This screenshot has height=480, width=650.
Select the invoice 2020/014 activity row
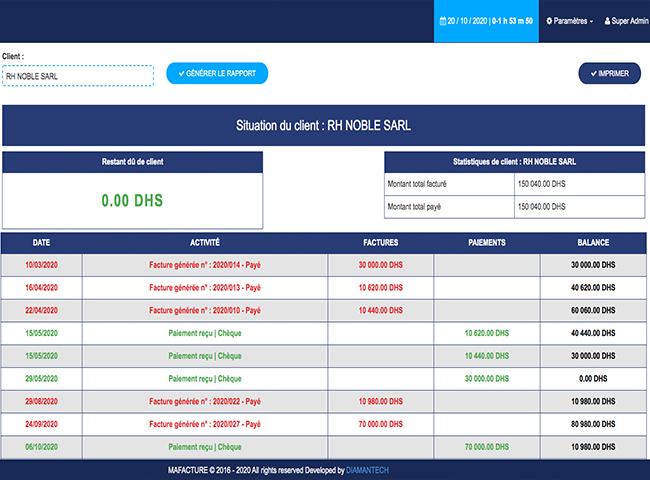tap(205, 264)
